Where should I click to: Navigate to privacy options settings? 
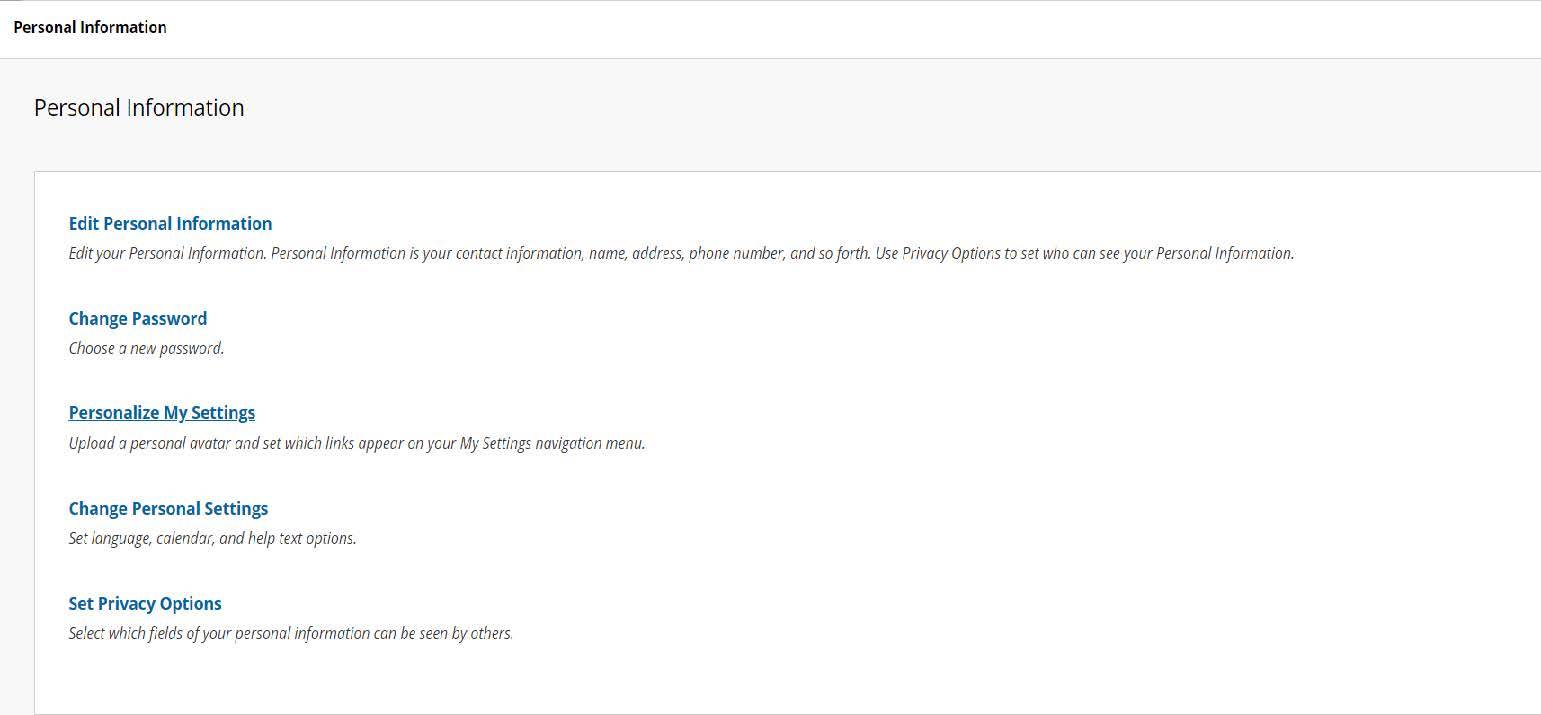pyautogui.click(x=144, y=604)
